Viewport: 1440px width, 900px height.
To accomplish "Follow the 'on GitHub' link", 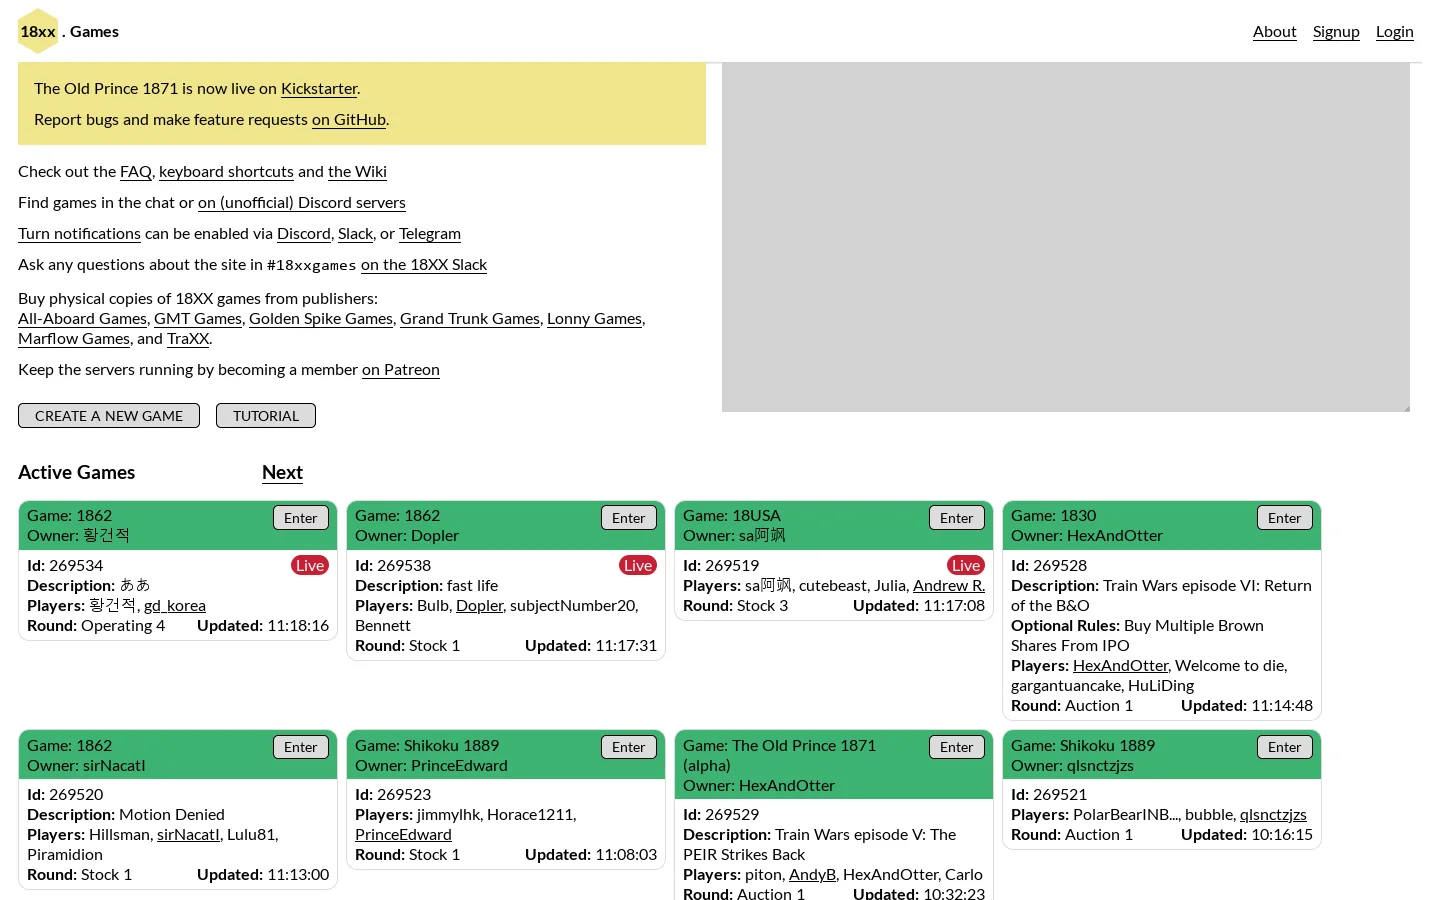I will 349,120.
